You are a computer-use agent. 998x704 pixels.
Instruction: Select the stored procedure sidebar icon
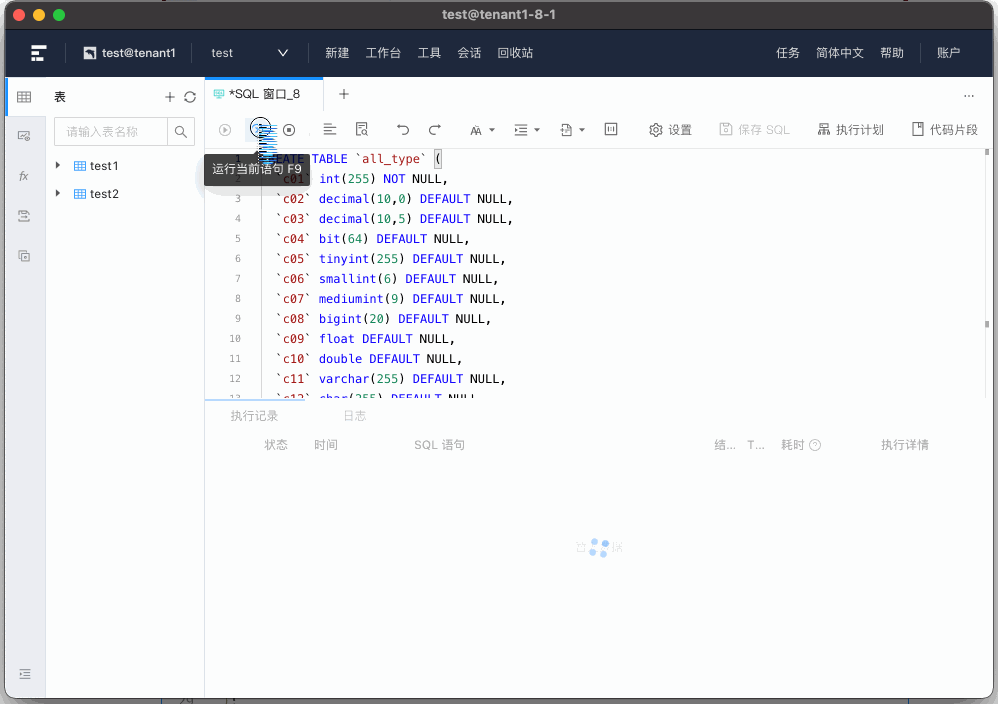click(x=24, y=216)
